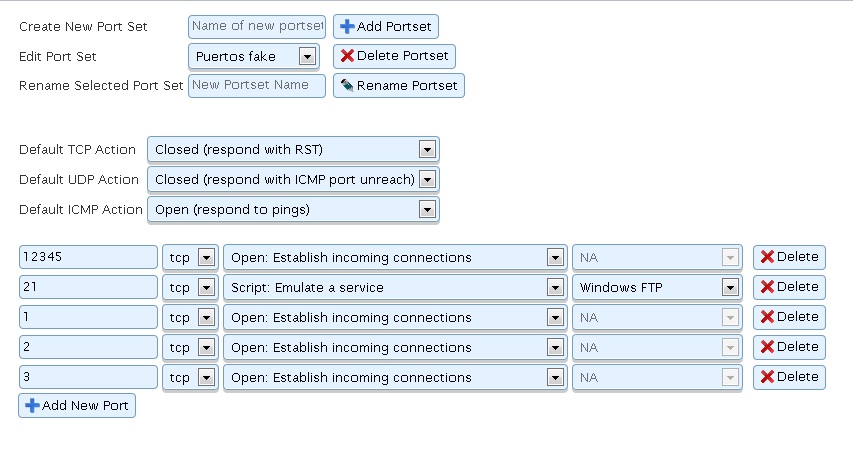Screen dimensions: 853x450
Task: Remove the port 1 entry
Action: 788,317
